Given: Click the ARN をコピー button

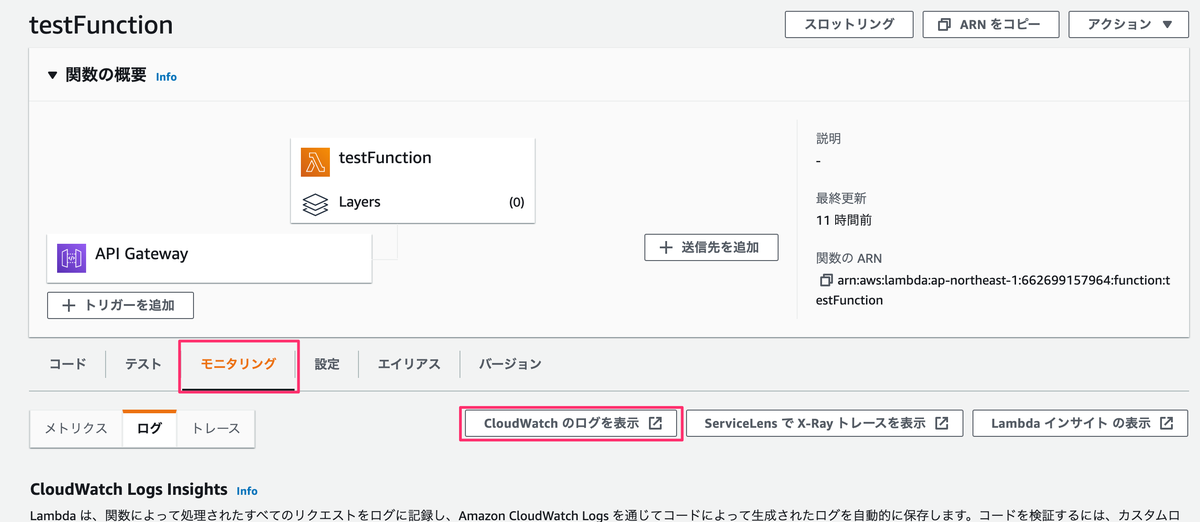Looking at the screenshot, I should point(990,25).
